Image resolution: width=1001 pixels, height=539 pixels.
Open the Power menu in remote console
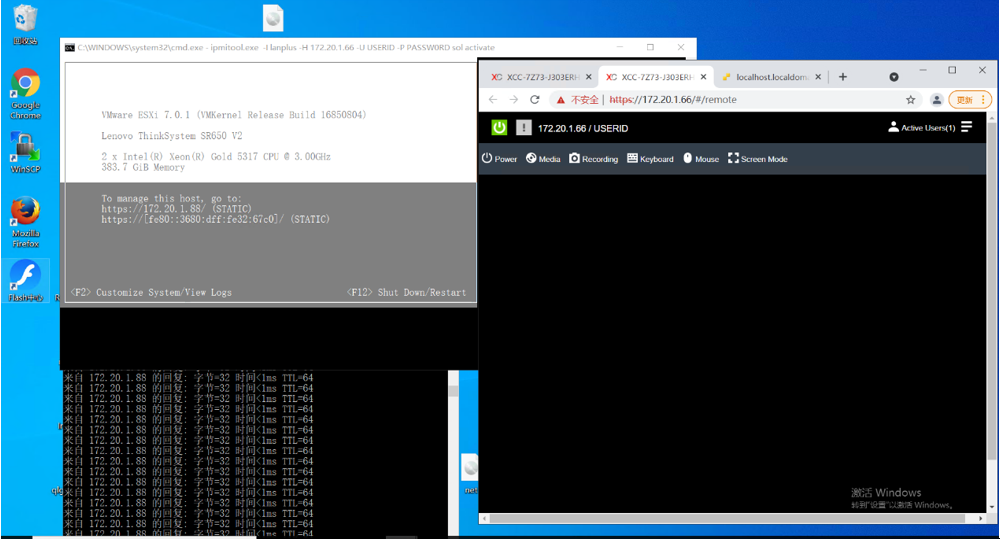point(499,158)
